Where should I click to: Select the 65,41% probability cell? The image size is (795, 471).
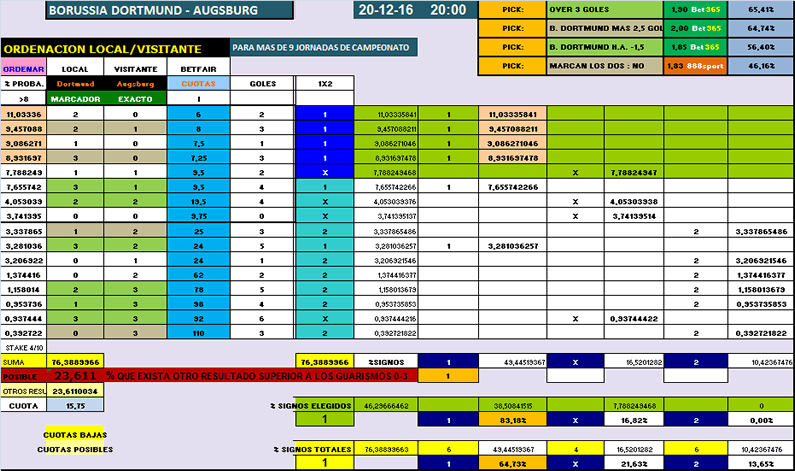click(x=761, y=10)
